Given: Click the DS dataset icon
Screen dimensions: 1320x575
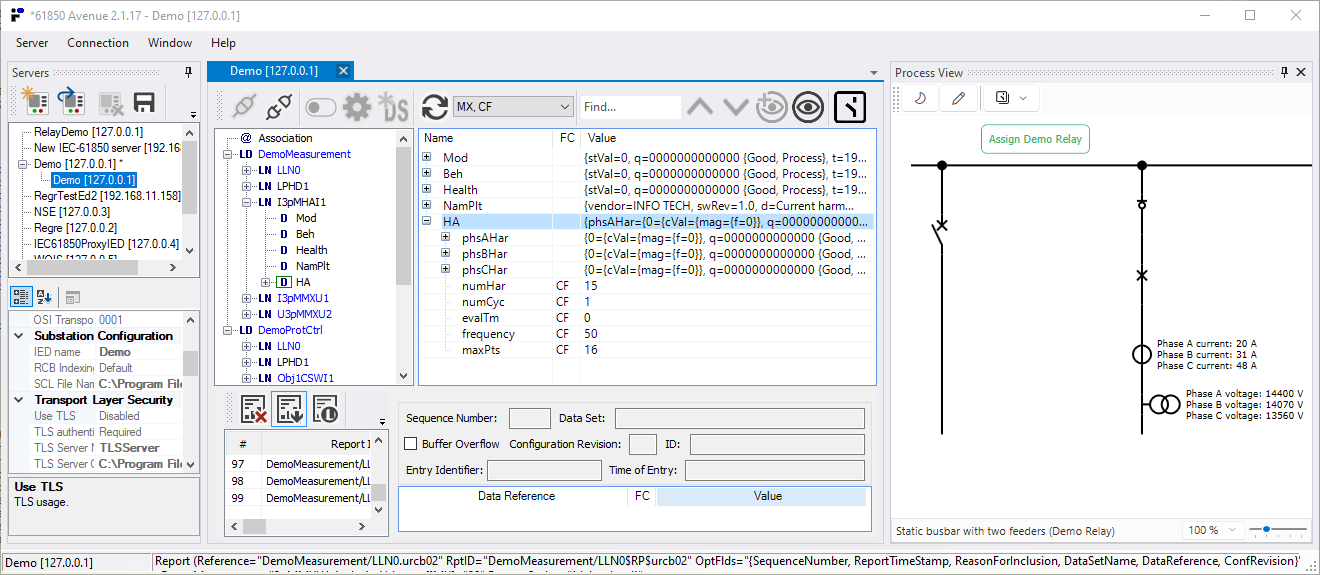Looking at the screenshot, I should click(x=393, y=107).
